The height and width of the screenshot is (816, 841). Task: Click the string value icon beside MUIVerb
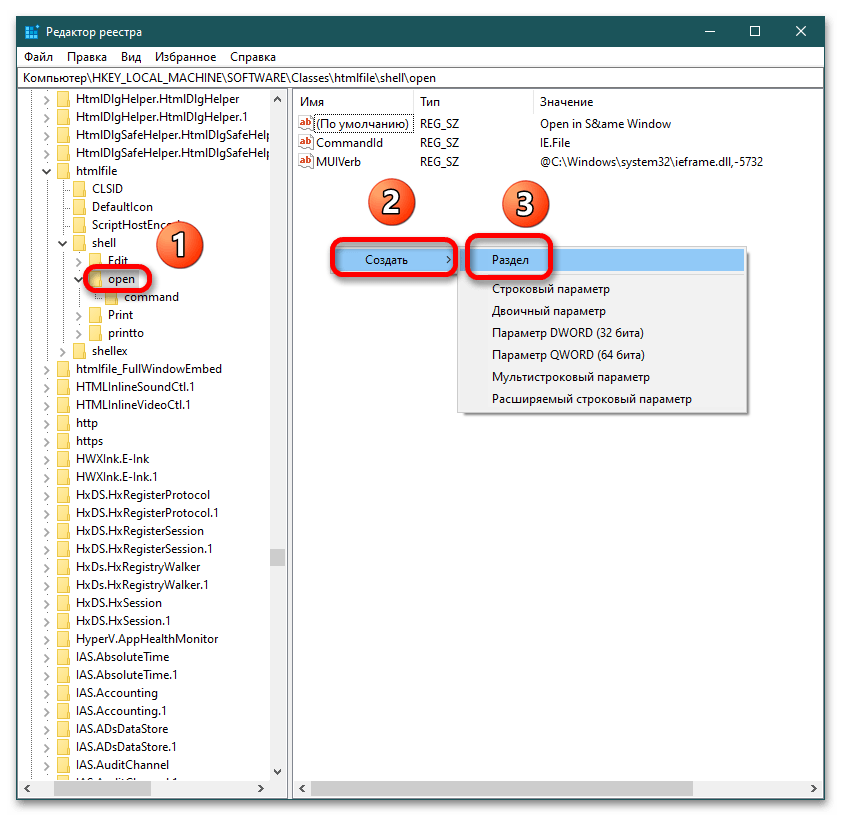click(x=306, y=161)
